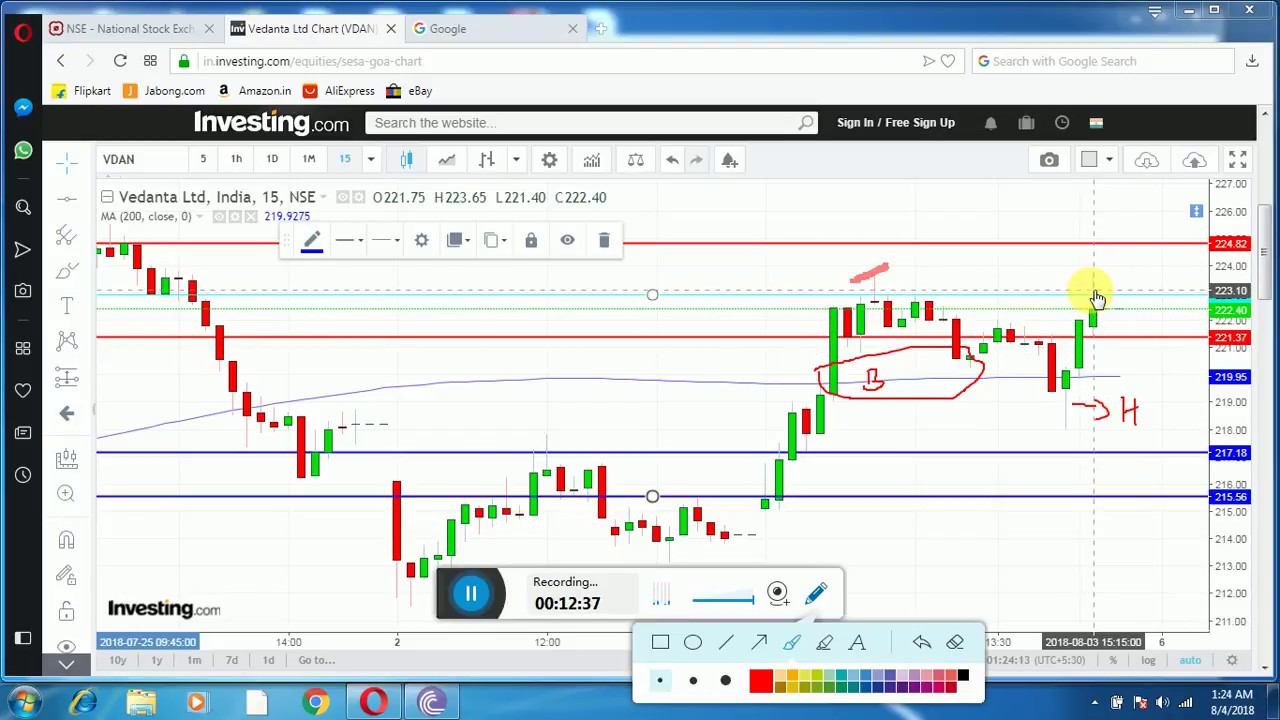Select the brush drawing tool in chart sidebar
Image resolution: width=1280 pixels, height=720 pixels.
[67, 271]
